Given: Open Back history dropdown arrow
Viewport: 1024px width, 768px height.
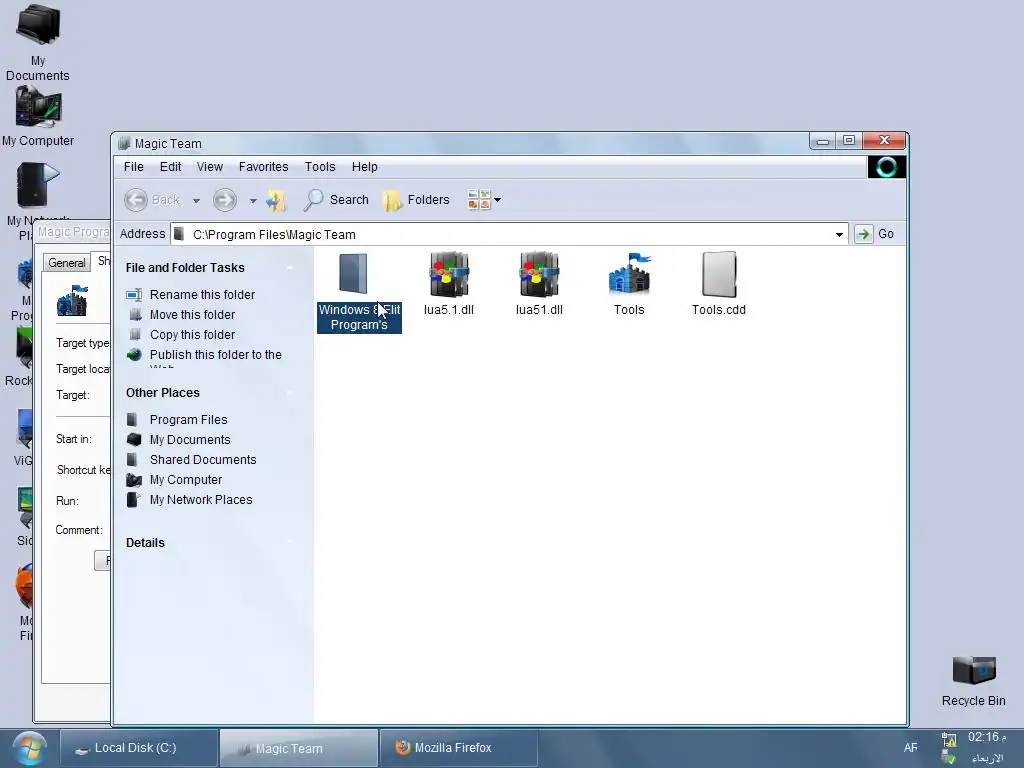Looking at the screenshot, I should click(x=196, y=200).
